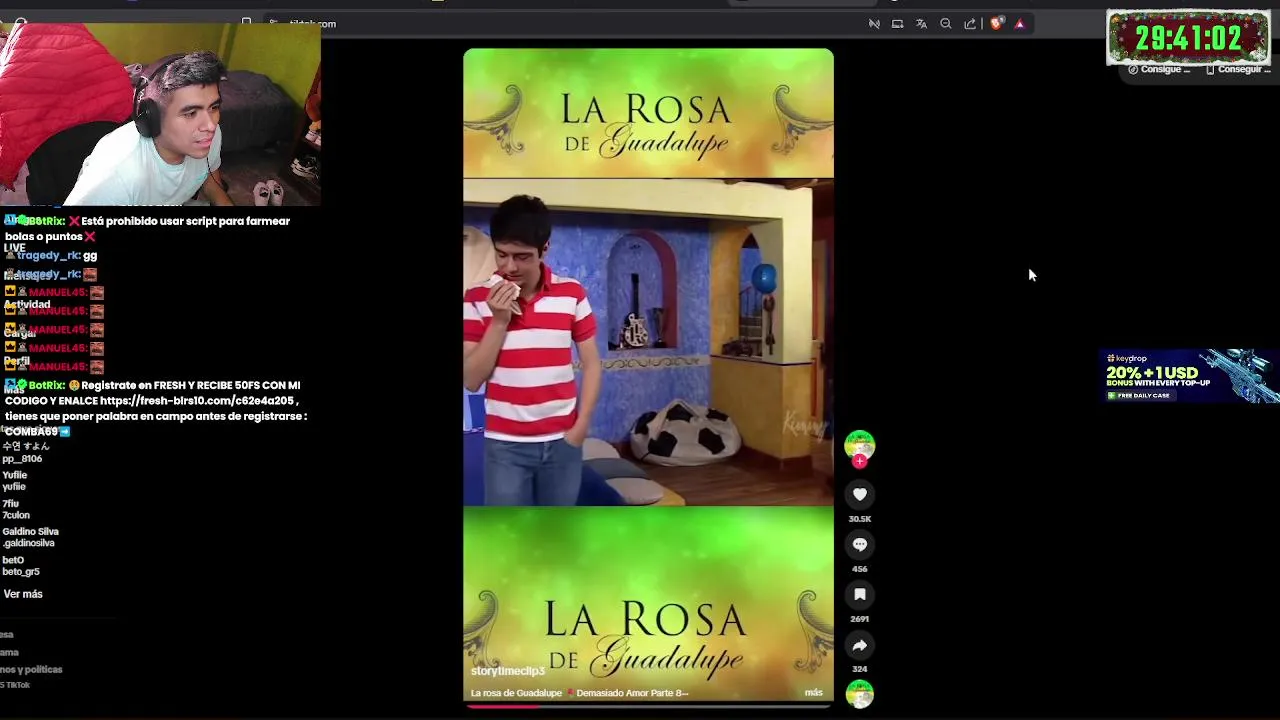Click the crossed-out media icon in address bar
Screen dimensions: 1280x720
[874, 23]
